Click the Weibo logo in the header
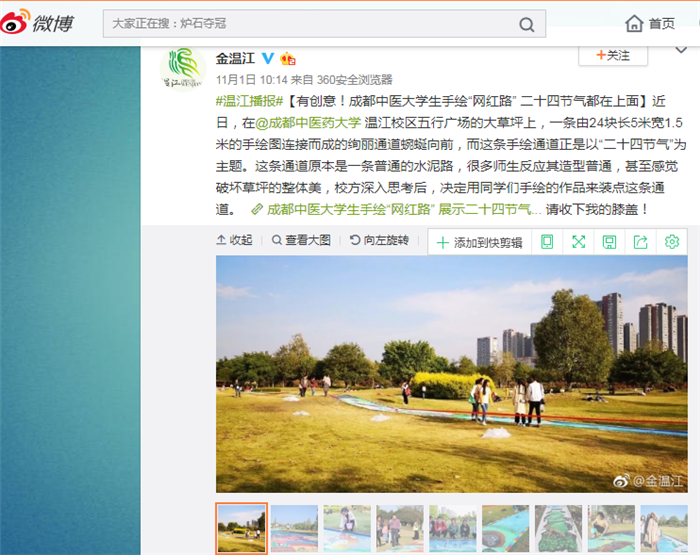Viewport: 700px width, 555px height. [42, 23]
